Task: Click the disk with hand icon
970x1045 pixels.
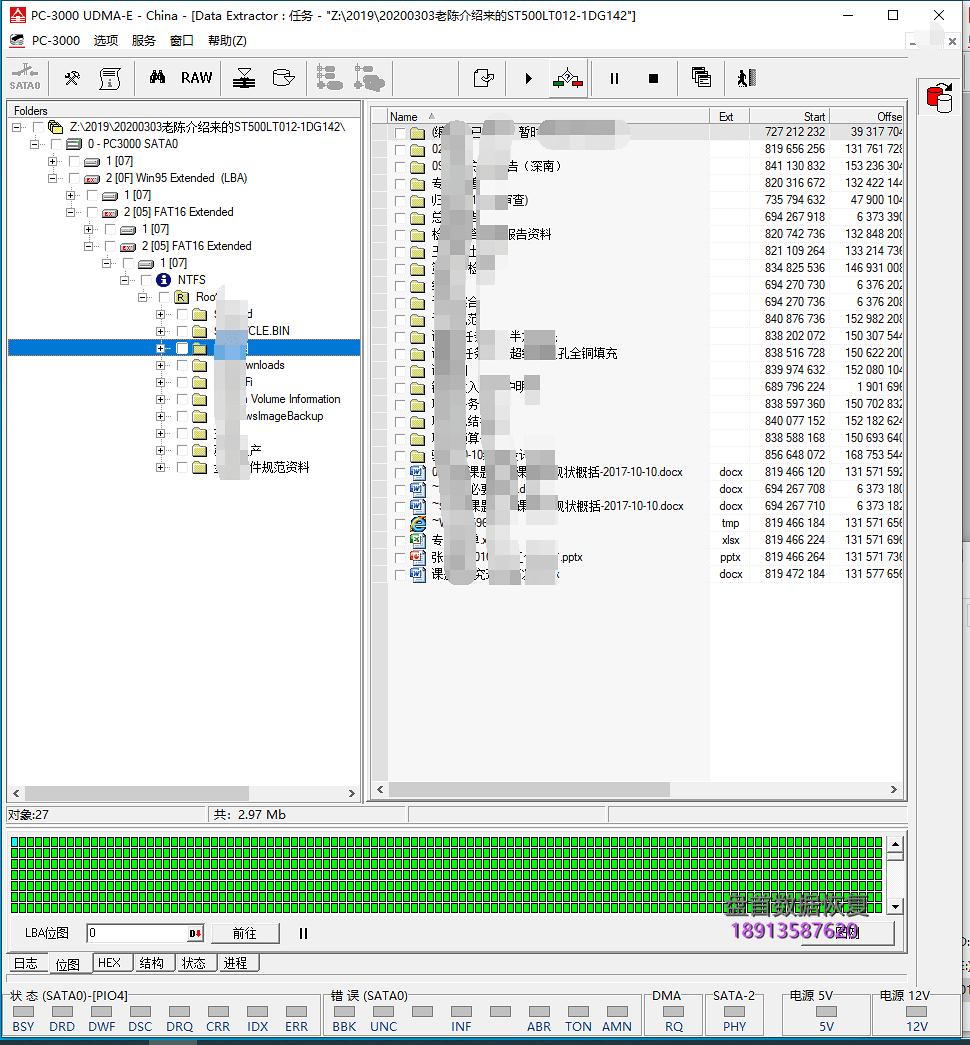Action: (283, 78)
